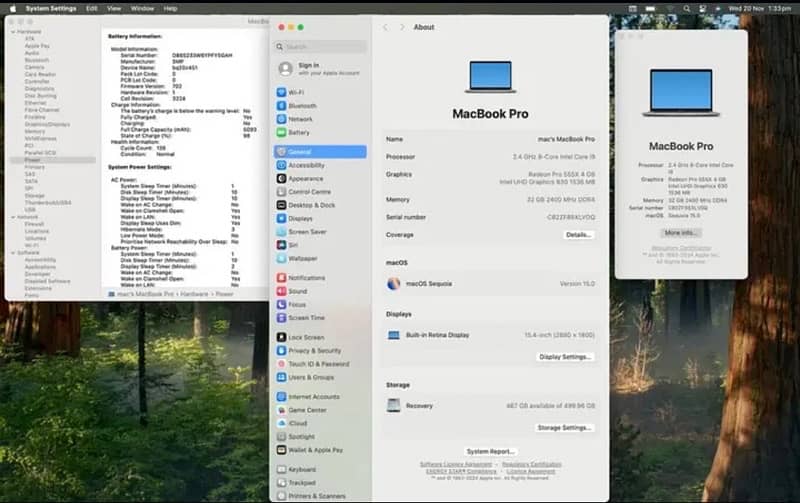Select Memory in the Hardware list

[35, 131]
